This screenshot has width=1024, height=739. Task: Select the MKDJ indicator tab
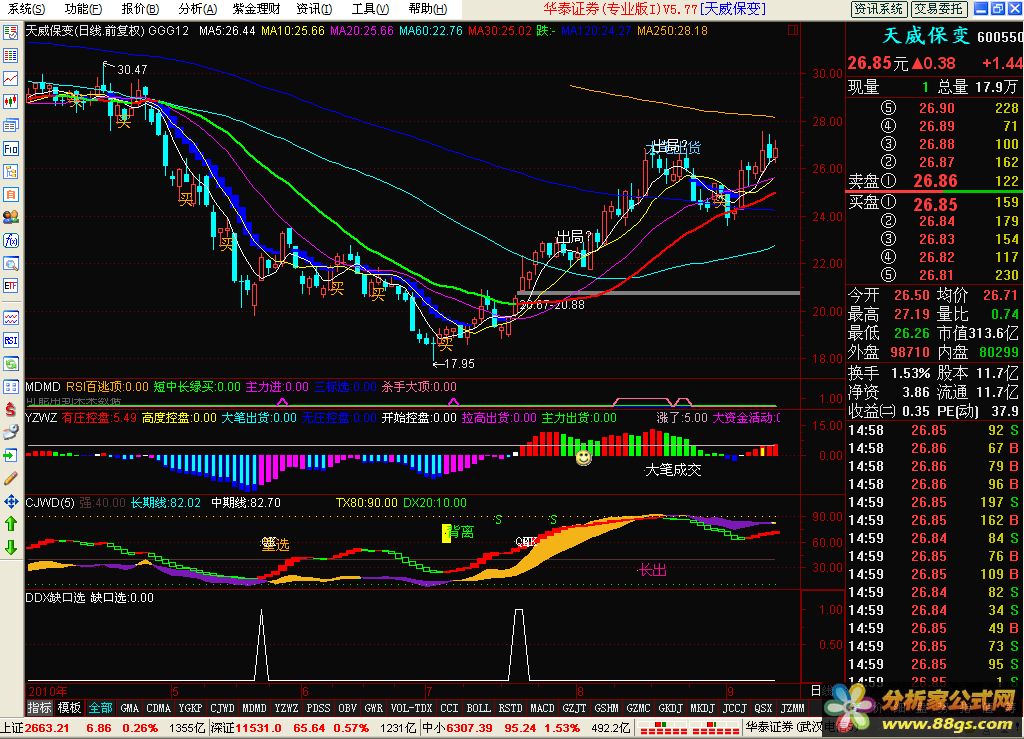(x=702, y=708)
